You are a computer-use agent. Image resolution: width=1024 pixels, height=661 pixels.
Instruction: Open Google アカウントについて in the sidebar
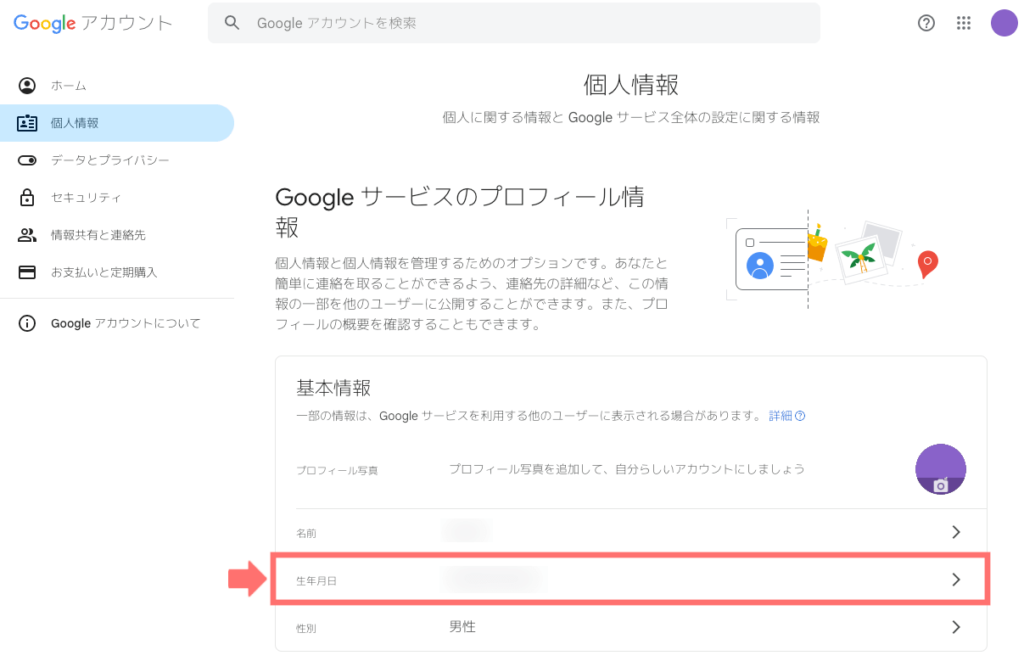click(117, 323)
